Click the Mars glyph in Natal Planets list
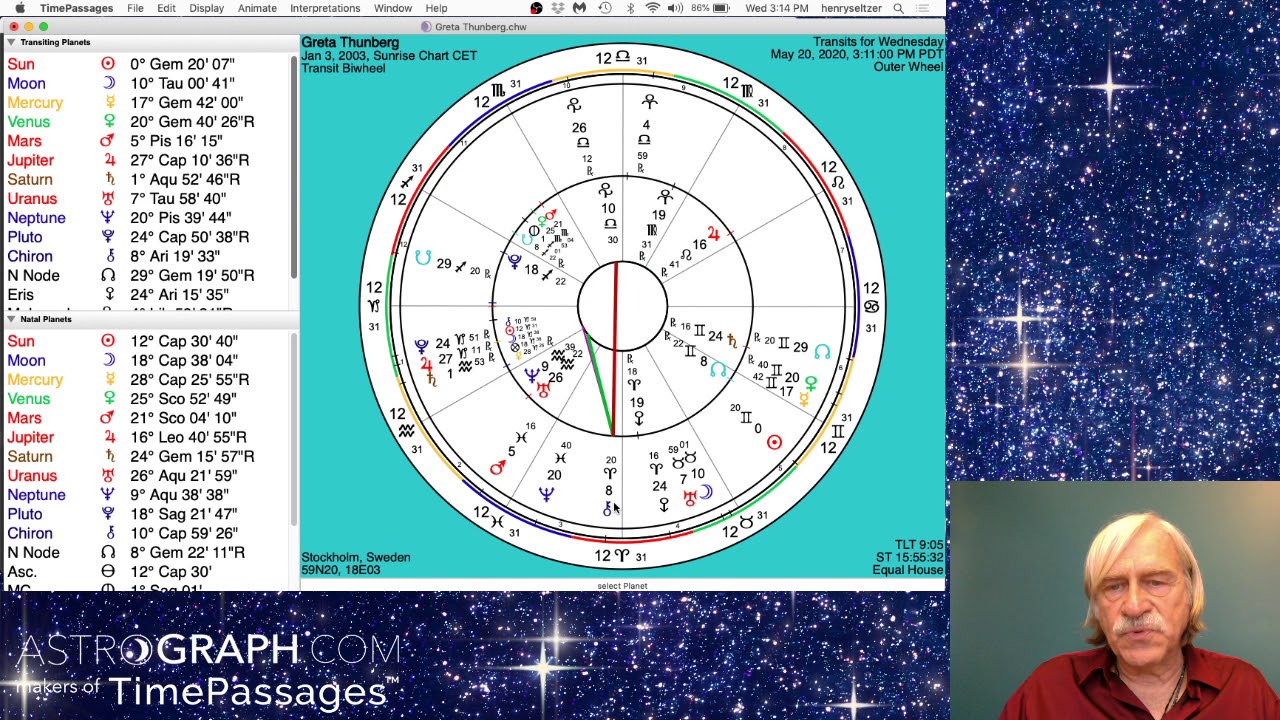The width and height of the screenshot is (1280, 720). (x=108, y=418)
